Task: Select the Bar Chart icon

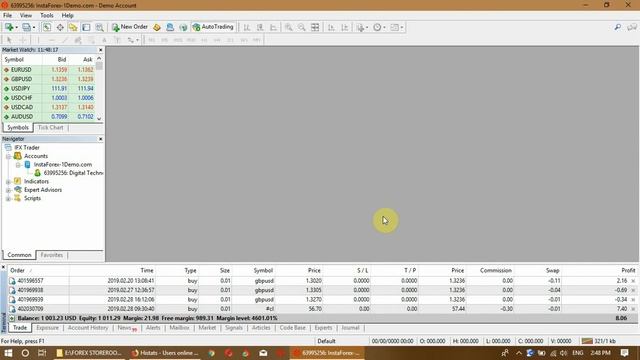Action: [x=247, y=27]
